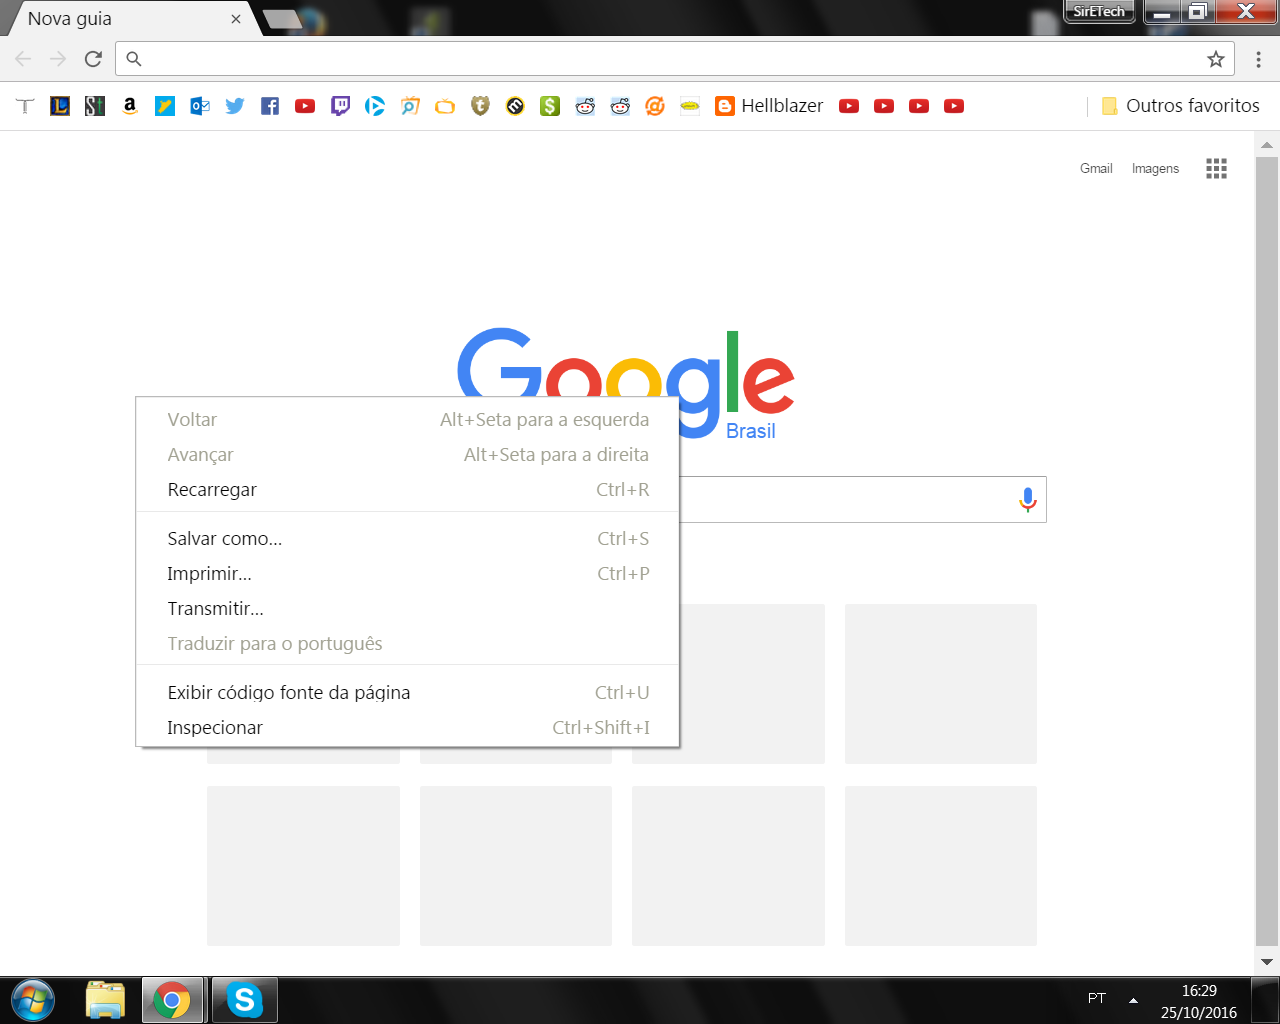
Task: Open a new tab with the tab-strip button
Action: pyautogui.click(x=282, y=19)
